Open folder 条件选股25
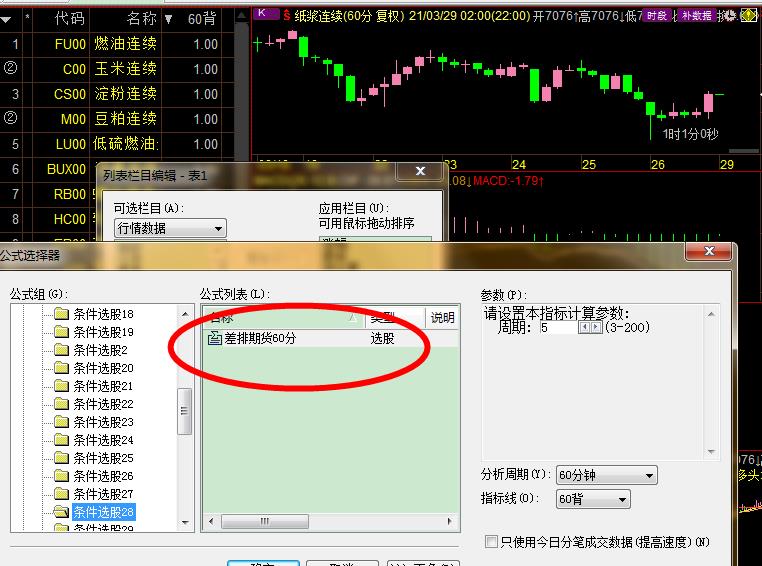The width and height of the screenshot is (762, 566). (103, 458)
